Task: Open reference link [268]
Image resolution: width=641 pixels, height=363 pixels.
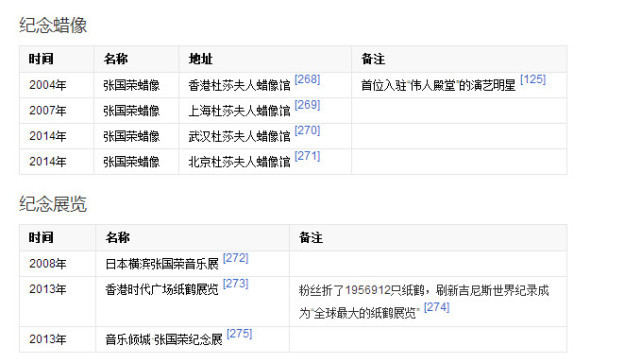Action: (307, 79)
